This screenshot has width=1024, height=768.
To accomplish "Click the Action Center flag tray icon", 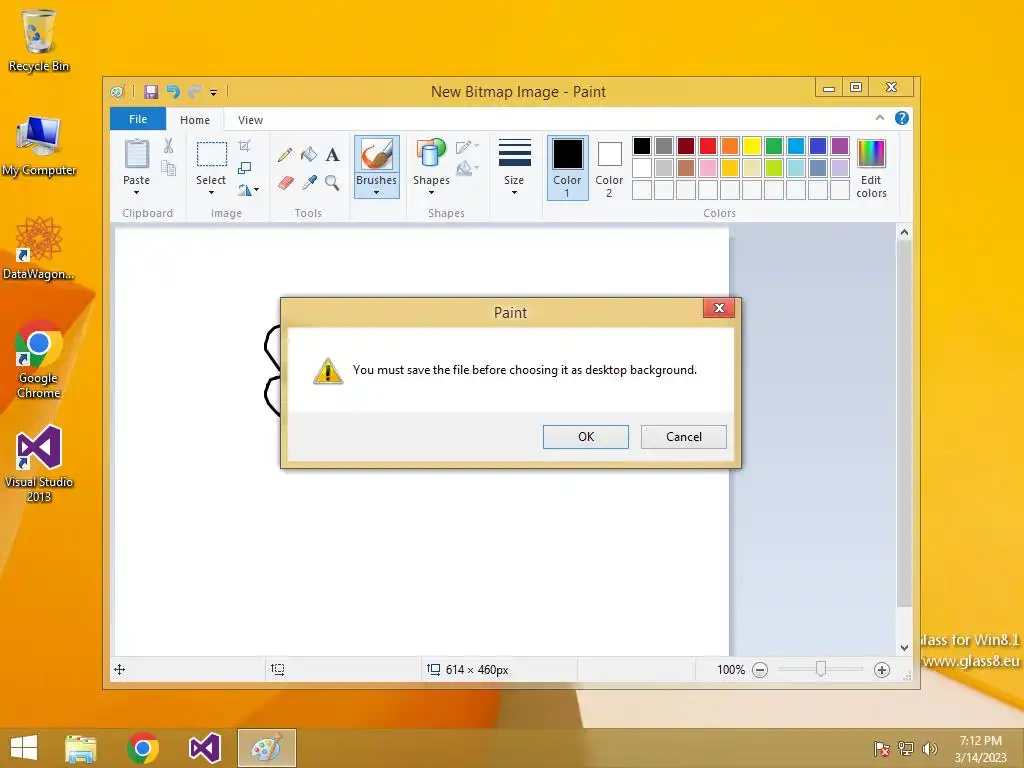I will (882, 749).
